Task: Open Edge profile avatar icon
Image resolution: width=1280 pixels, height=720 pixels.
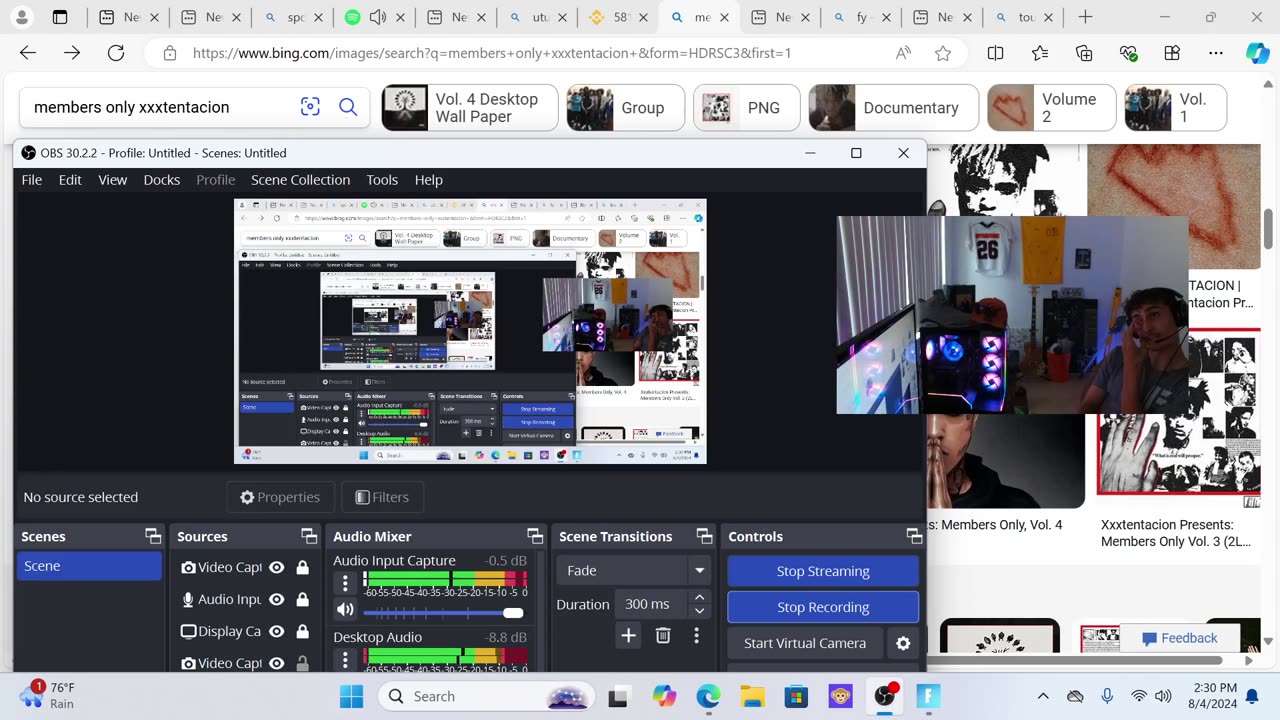Action: (22, 17)
